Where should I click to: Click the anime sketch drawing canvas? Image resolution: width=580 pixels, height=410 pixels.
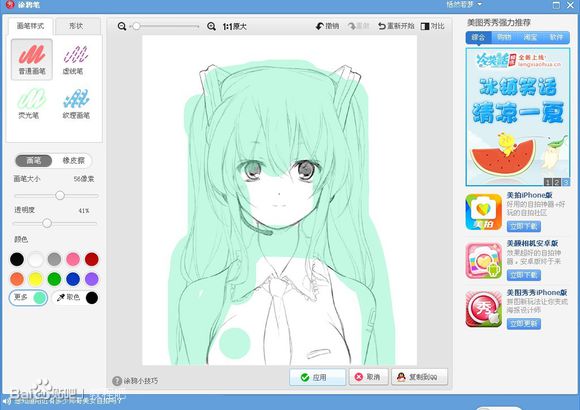tap(280, 200)
